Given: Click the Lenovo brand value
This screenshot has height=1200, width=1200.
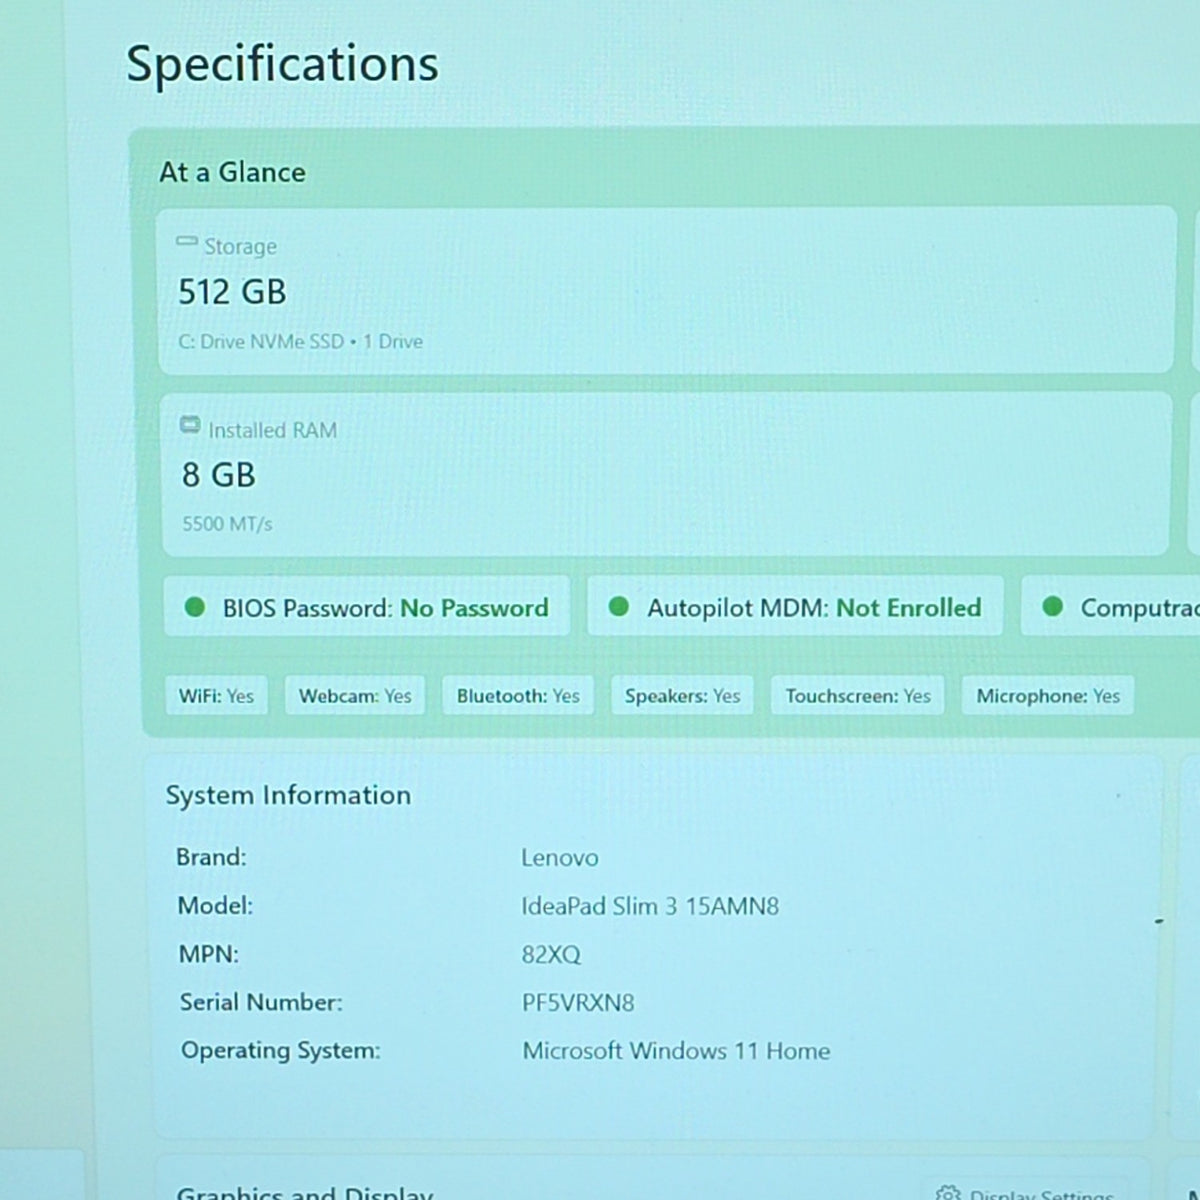Looking at the screenshot, I should (x=559, y=858).
